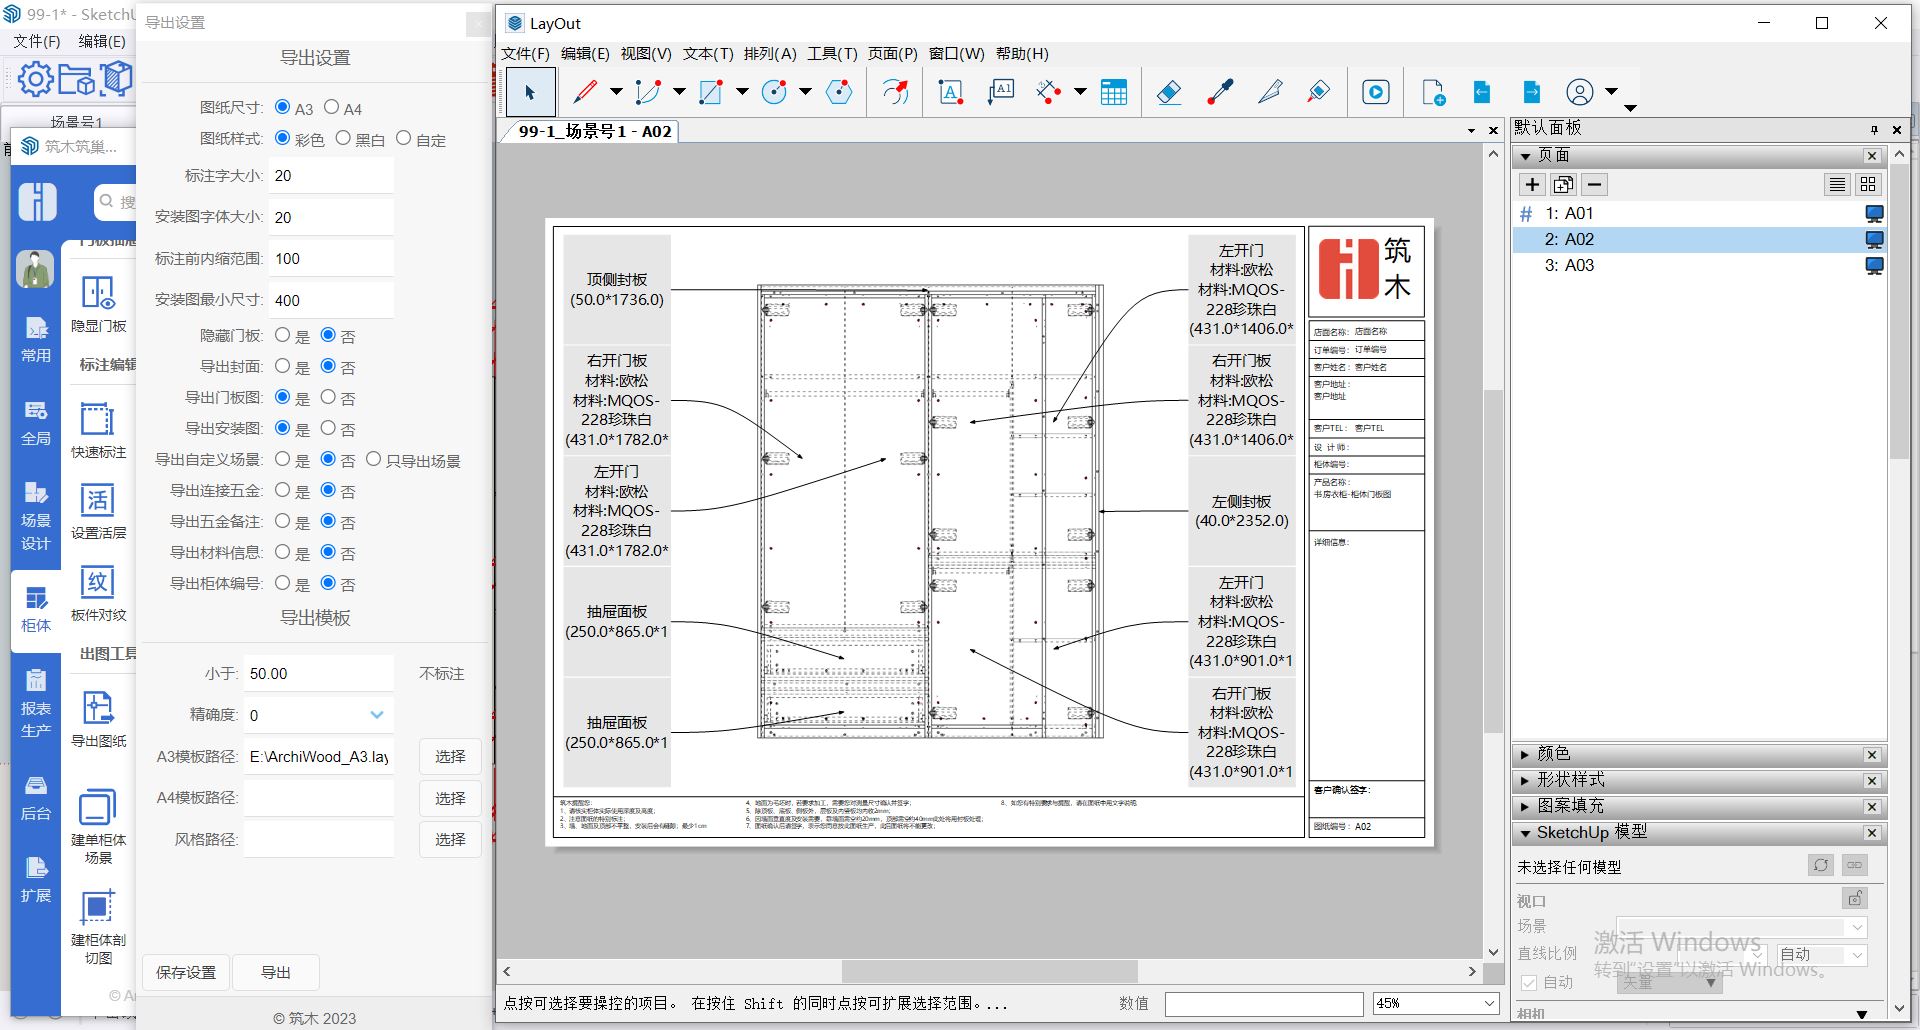Click the Add Page toolbar icon
This screenshot has width=1920, height=1030.
coord(1433,92)
